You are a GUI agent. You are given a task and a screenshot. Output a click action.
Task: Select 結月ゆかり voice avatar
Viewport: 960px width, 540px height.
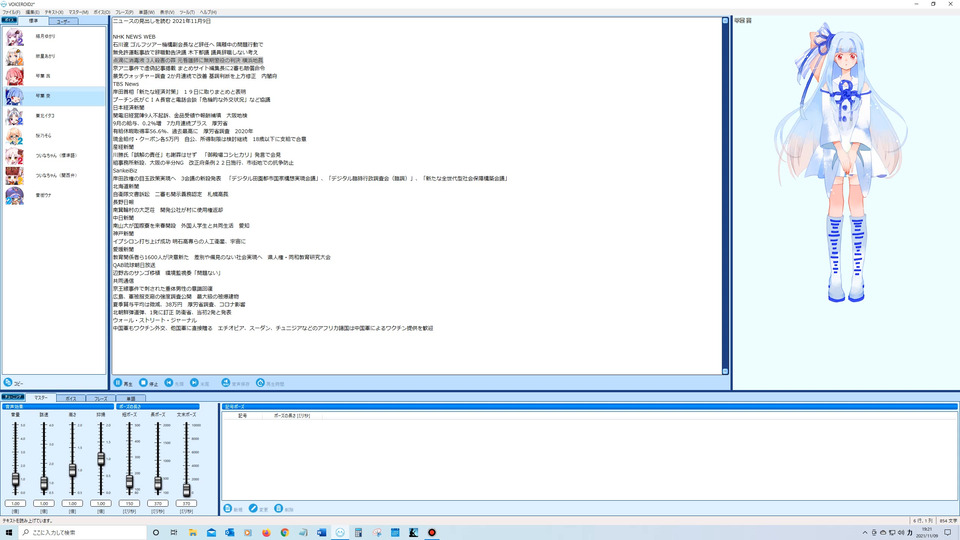point(15,37)
